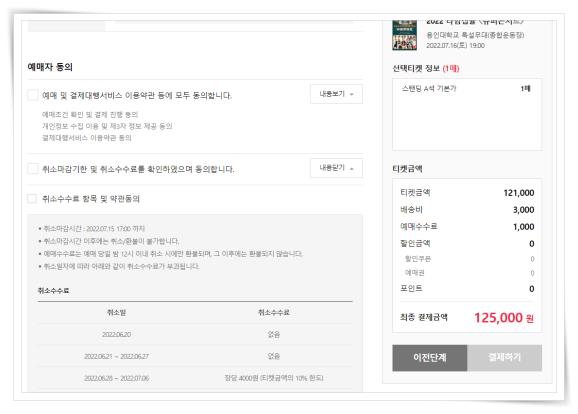Screen dimensions: 578x414
Task: Click the booking fee value 1,000
Action: 523,227
